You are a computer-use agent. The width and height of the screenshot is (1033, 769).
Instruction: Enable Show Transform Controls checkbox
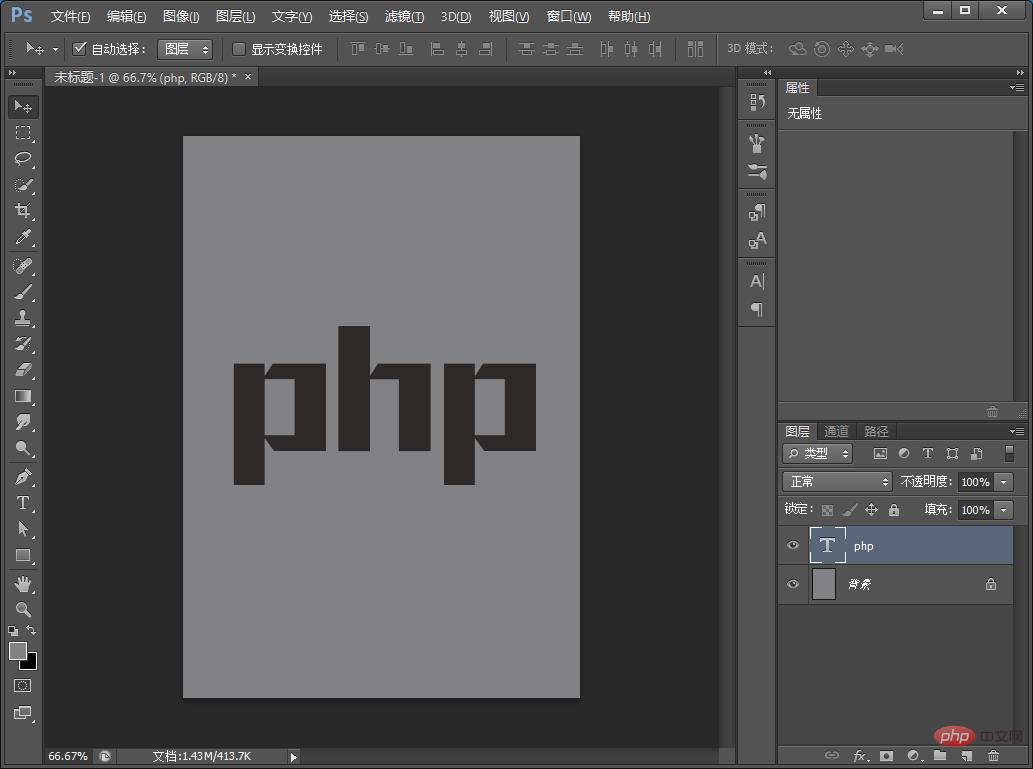pos(239,49)
